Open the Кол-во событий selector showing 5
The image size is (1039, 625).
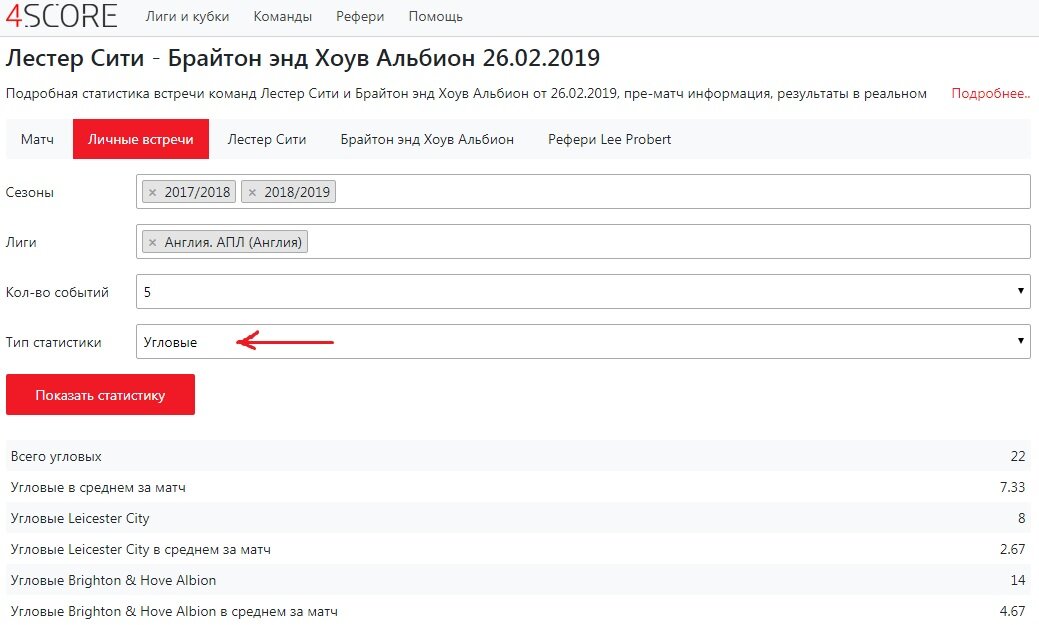580,291
